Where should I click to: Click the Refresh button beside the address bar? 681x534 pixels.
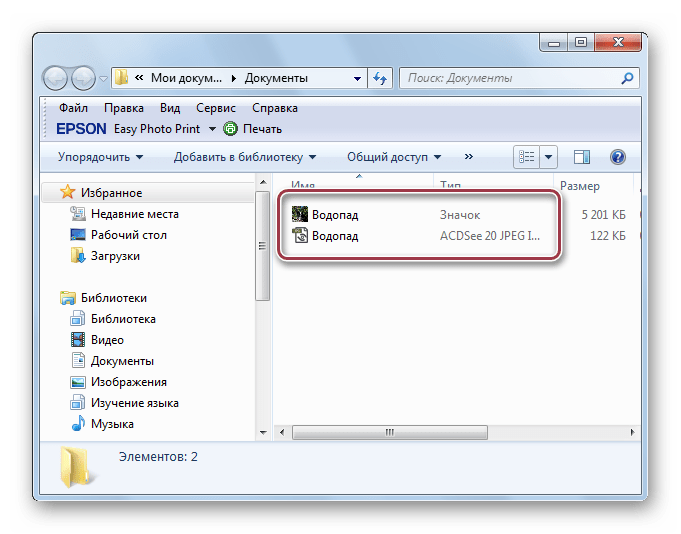pyautogui.click(x=380, y=79)
